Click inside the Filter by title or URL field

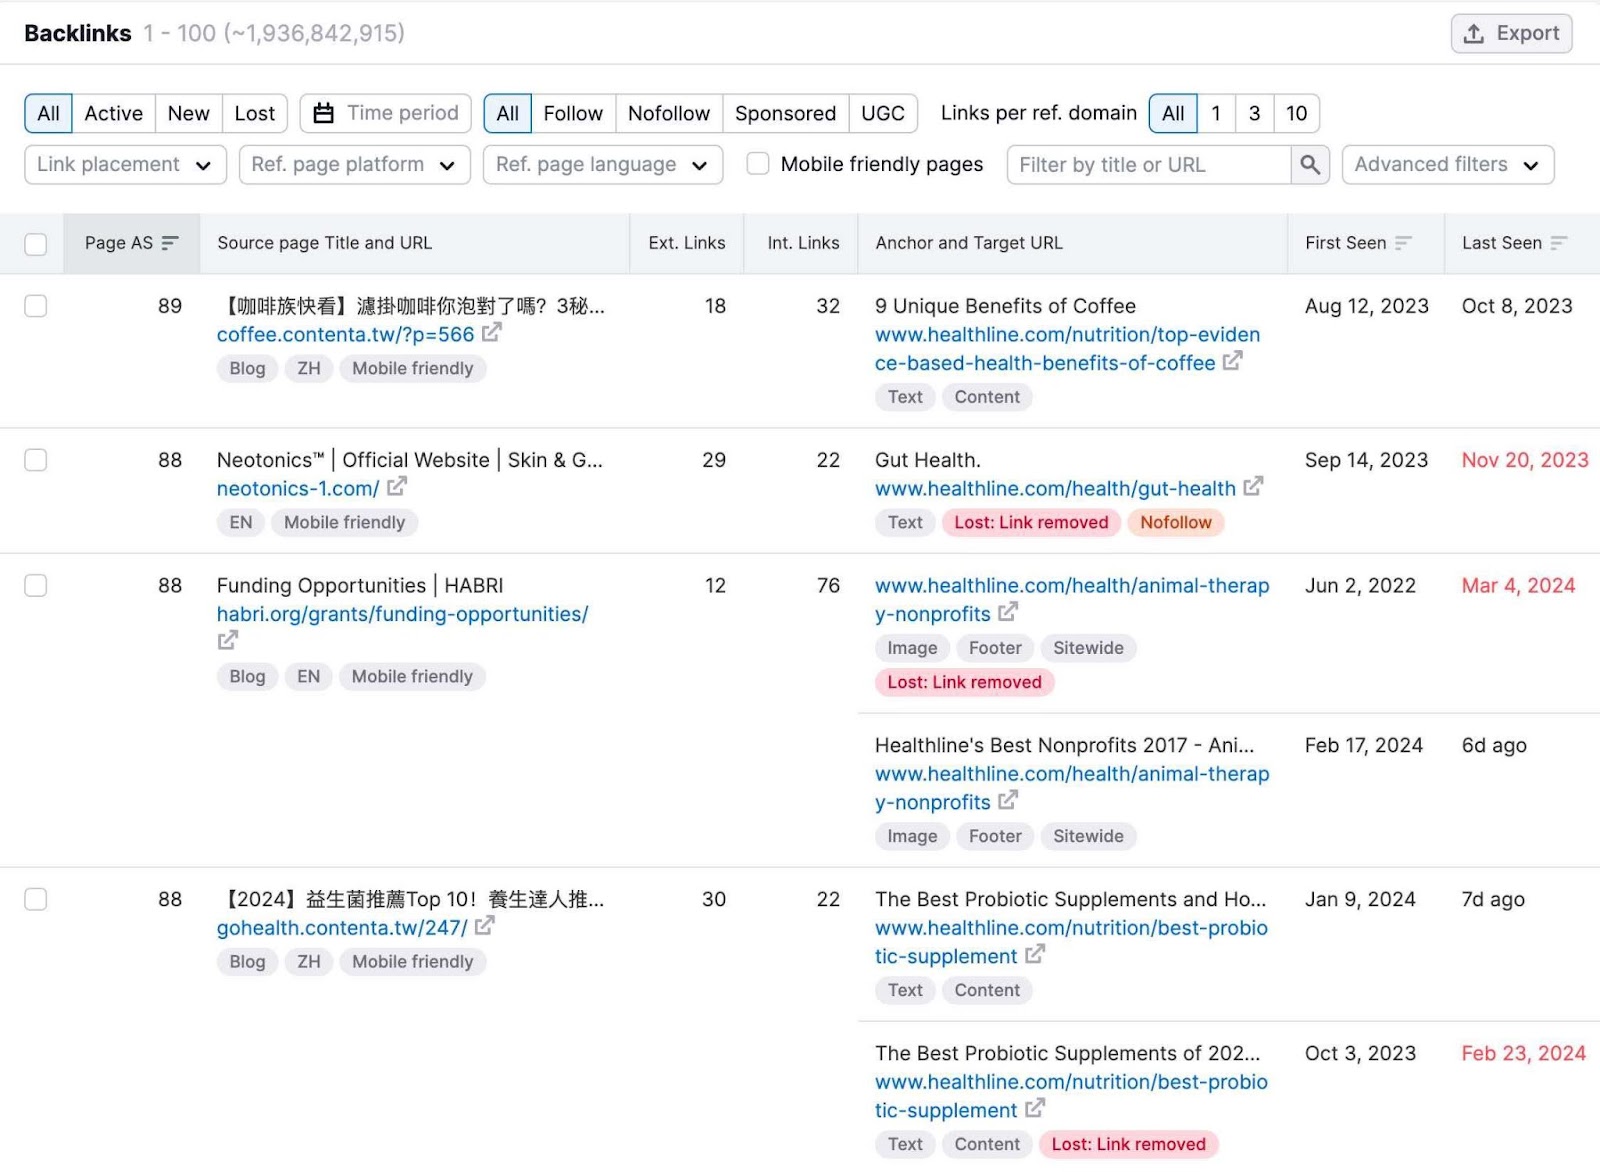coord(1140,164)
